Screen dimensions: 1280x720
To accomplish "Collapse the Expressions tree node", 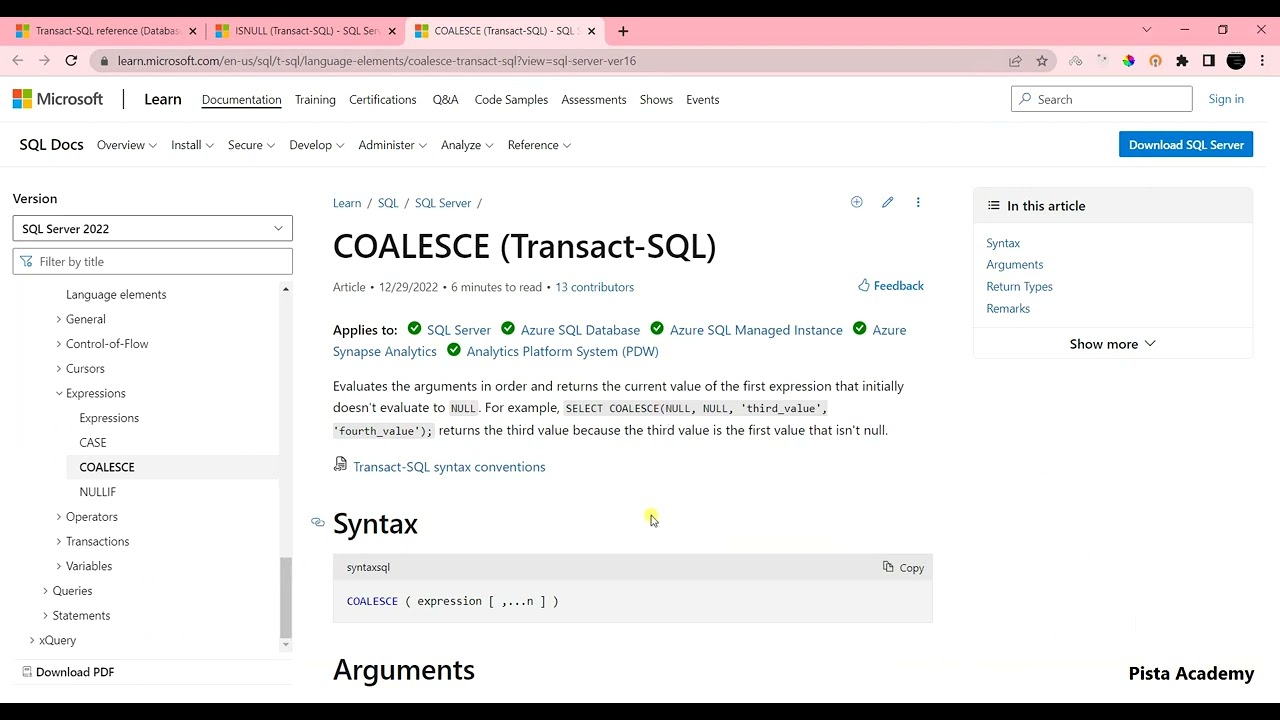I will (x=58, y=394).
